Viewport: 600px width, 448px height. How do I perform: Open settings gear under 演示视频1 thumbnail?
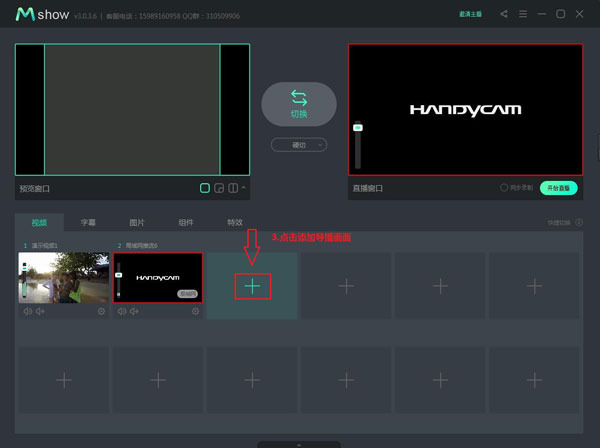tap(101, 311)
